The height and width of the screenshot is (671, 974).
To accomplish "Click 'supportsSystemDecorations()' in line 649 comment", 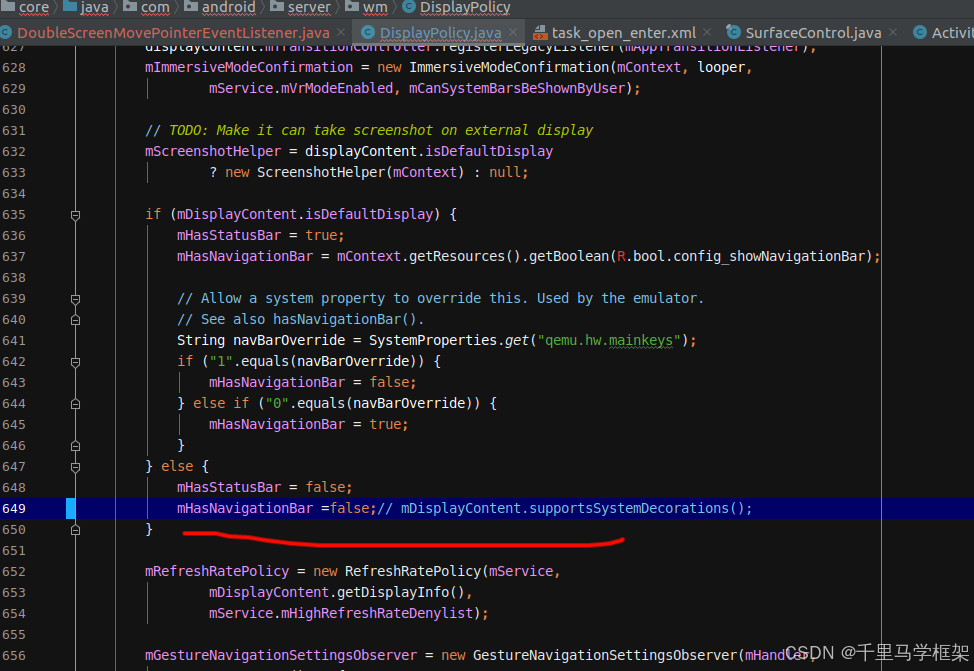I will pyautogui.click(x=637, y=508).
